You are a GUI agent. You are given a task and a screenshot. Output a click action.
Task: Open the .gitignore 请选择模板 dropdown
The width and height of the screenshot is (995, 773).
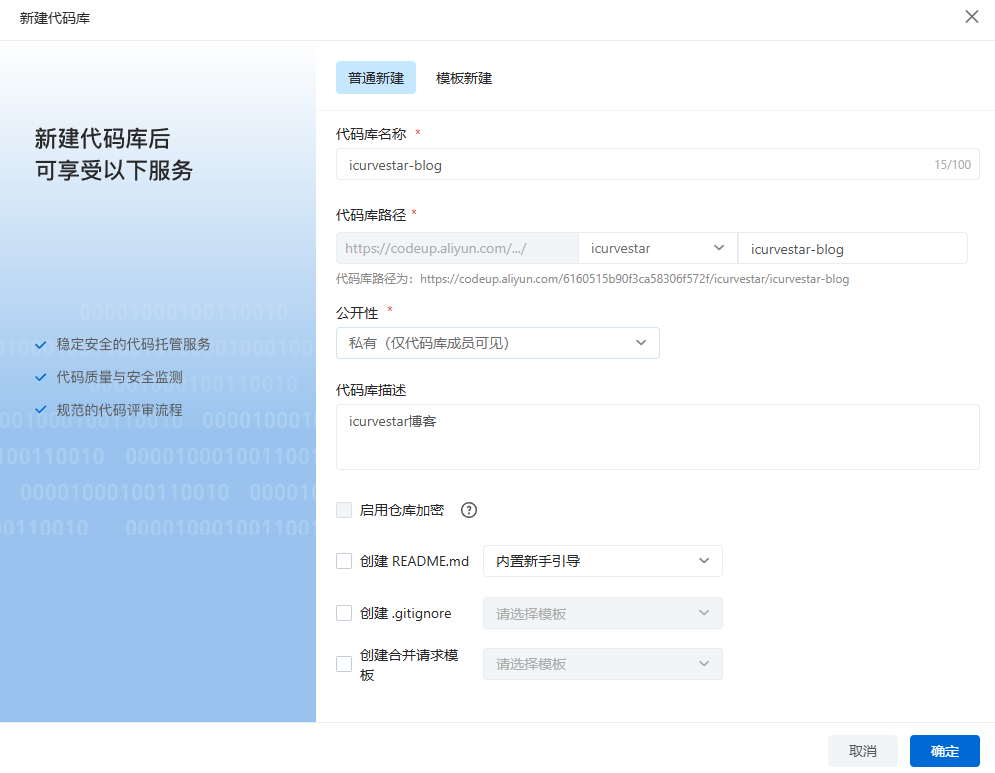(x=601, y=613)
